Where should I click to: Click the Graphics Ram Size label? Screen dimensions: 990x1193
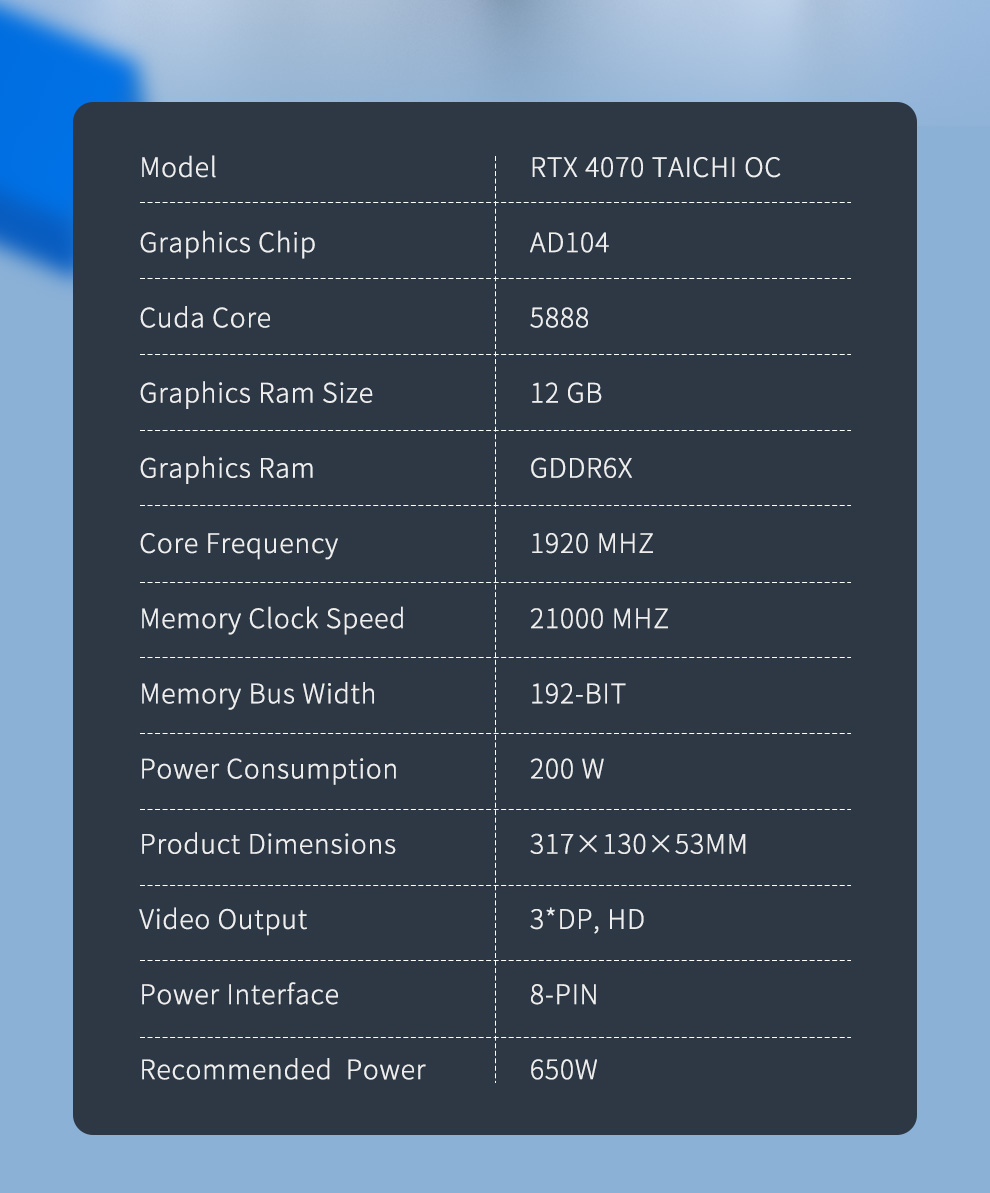click(256, 394)
